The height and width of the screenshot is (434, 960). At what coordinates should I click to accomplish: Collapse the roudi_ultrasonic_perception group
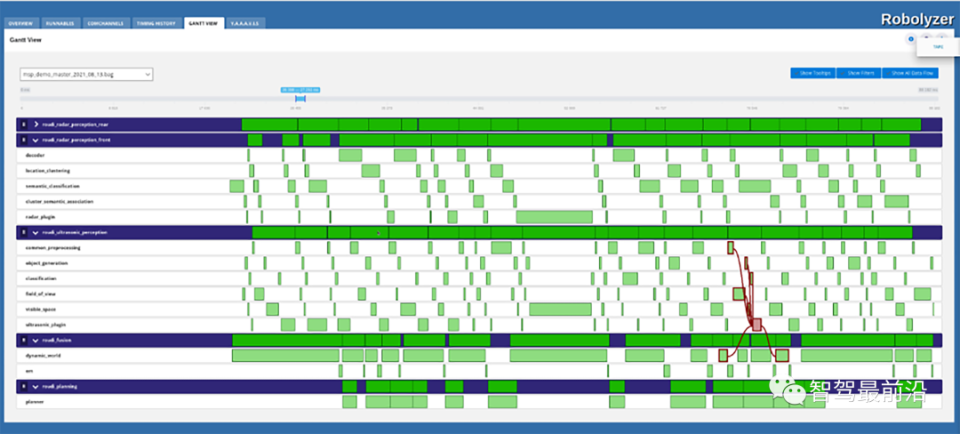tap(36, 233)
